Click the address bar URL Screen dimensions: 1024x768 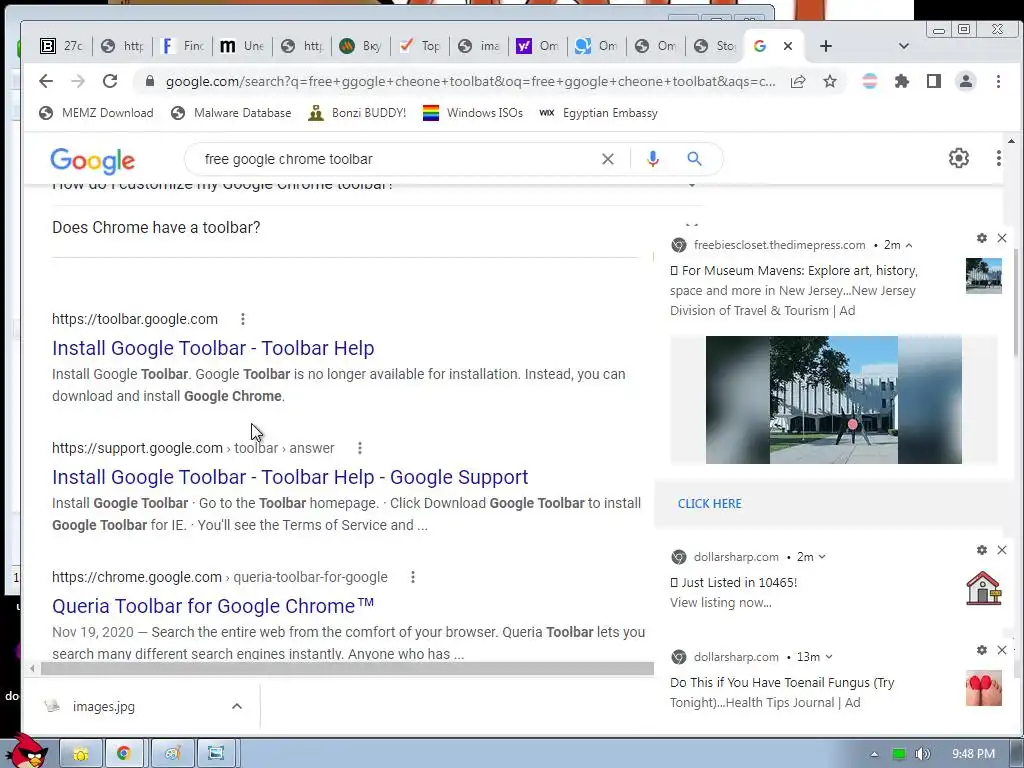point(470,82)
